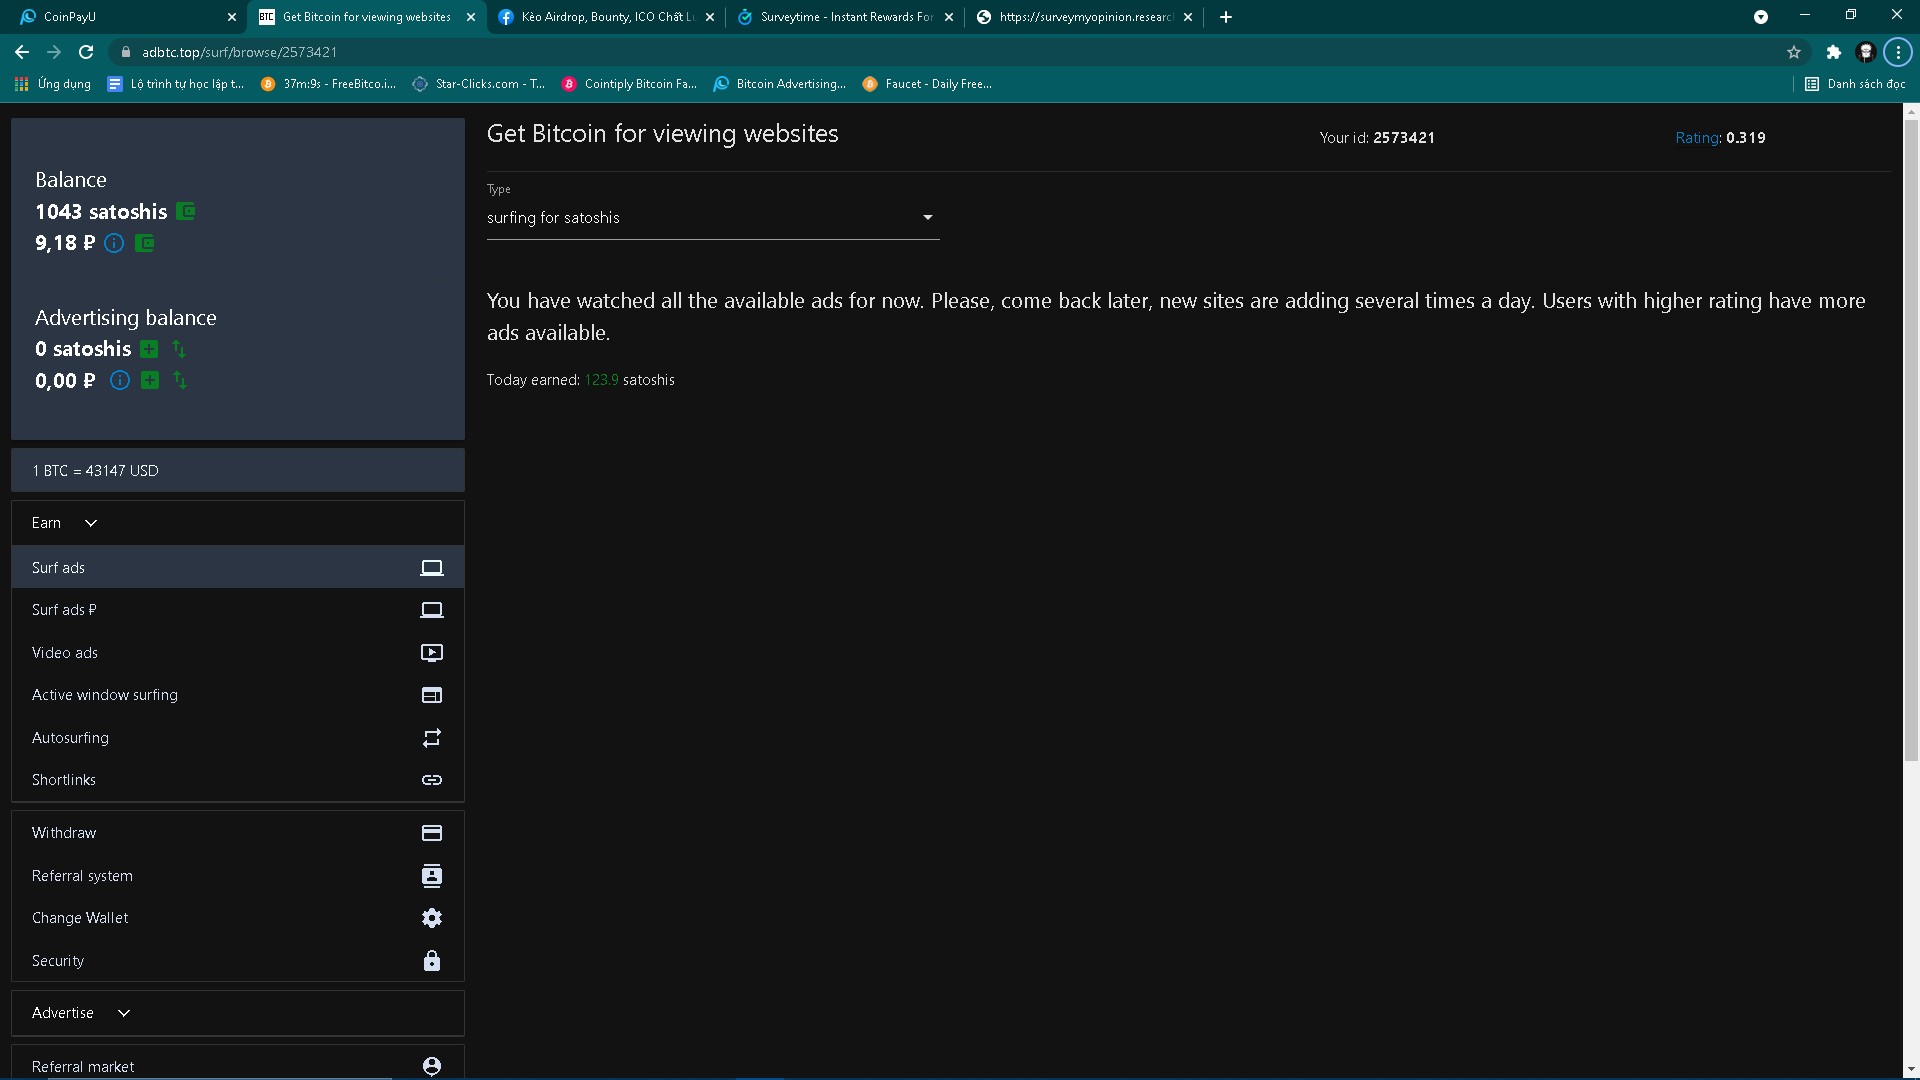Click the Security lock icon
Screen dimensions: 1920x1080
coord(431,960)
